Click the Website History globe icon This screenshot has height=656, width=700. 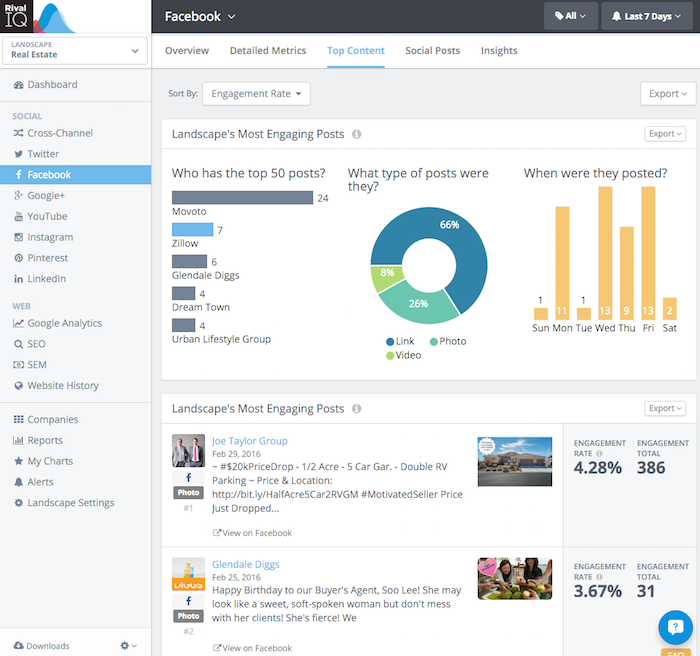click(x=18, y=386)
